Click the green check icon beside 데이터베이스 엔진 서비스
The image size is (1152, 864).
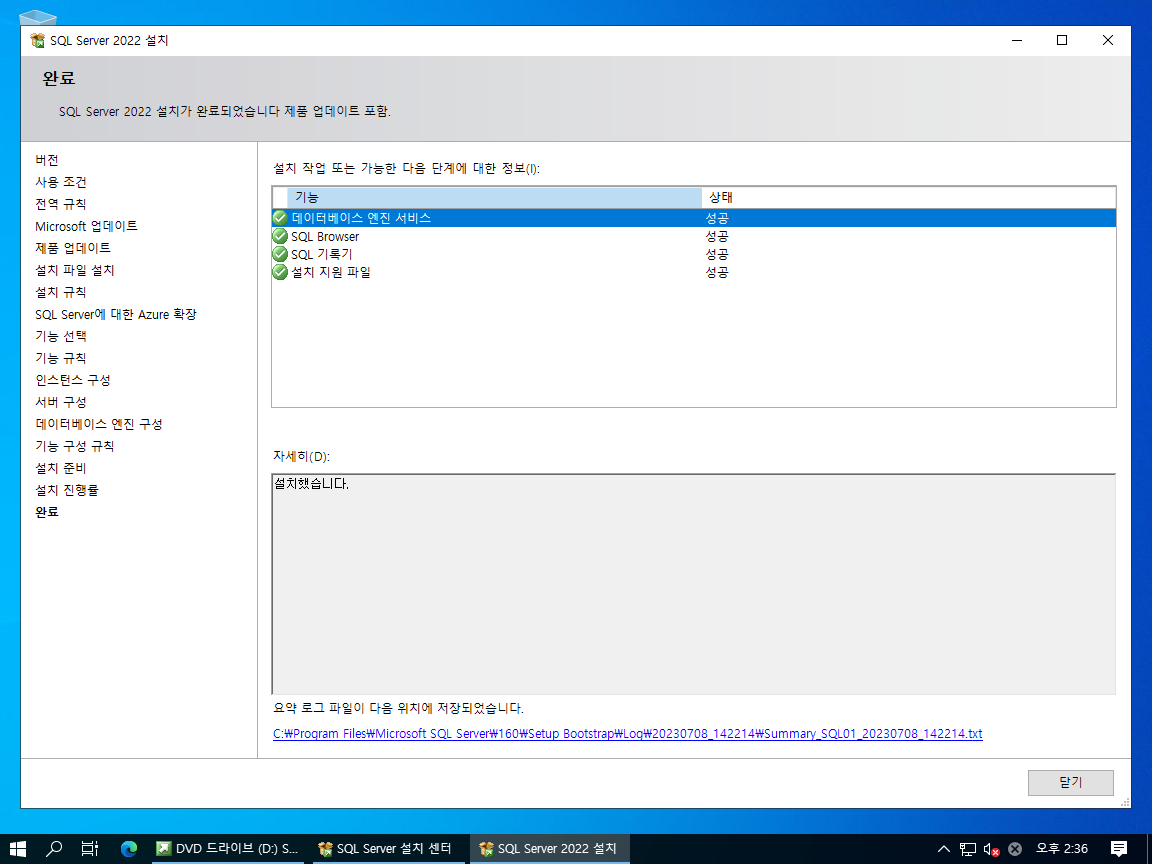point(280,217)
